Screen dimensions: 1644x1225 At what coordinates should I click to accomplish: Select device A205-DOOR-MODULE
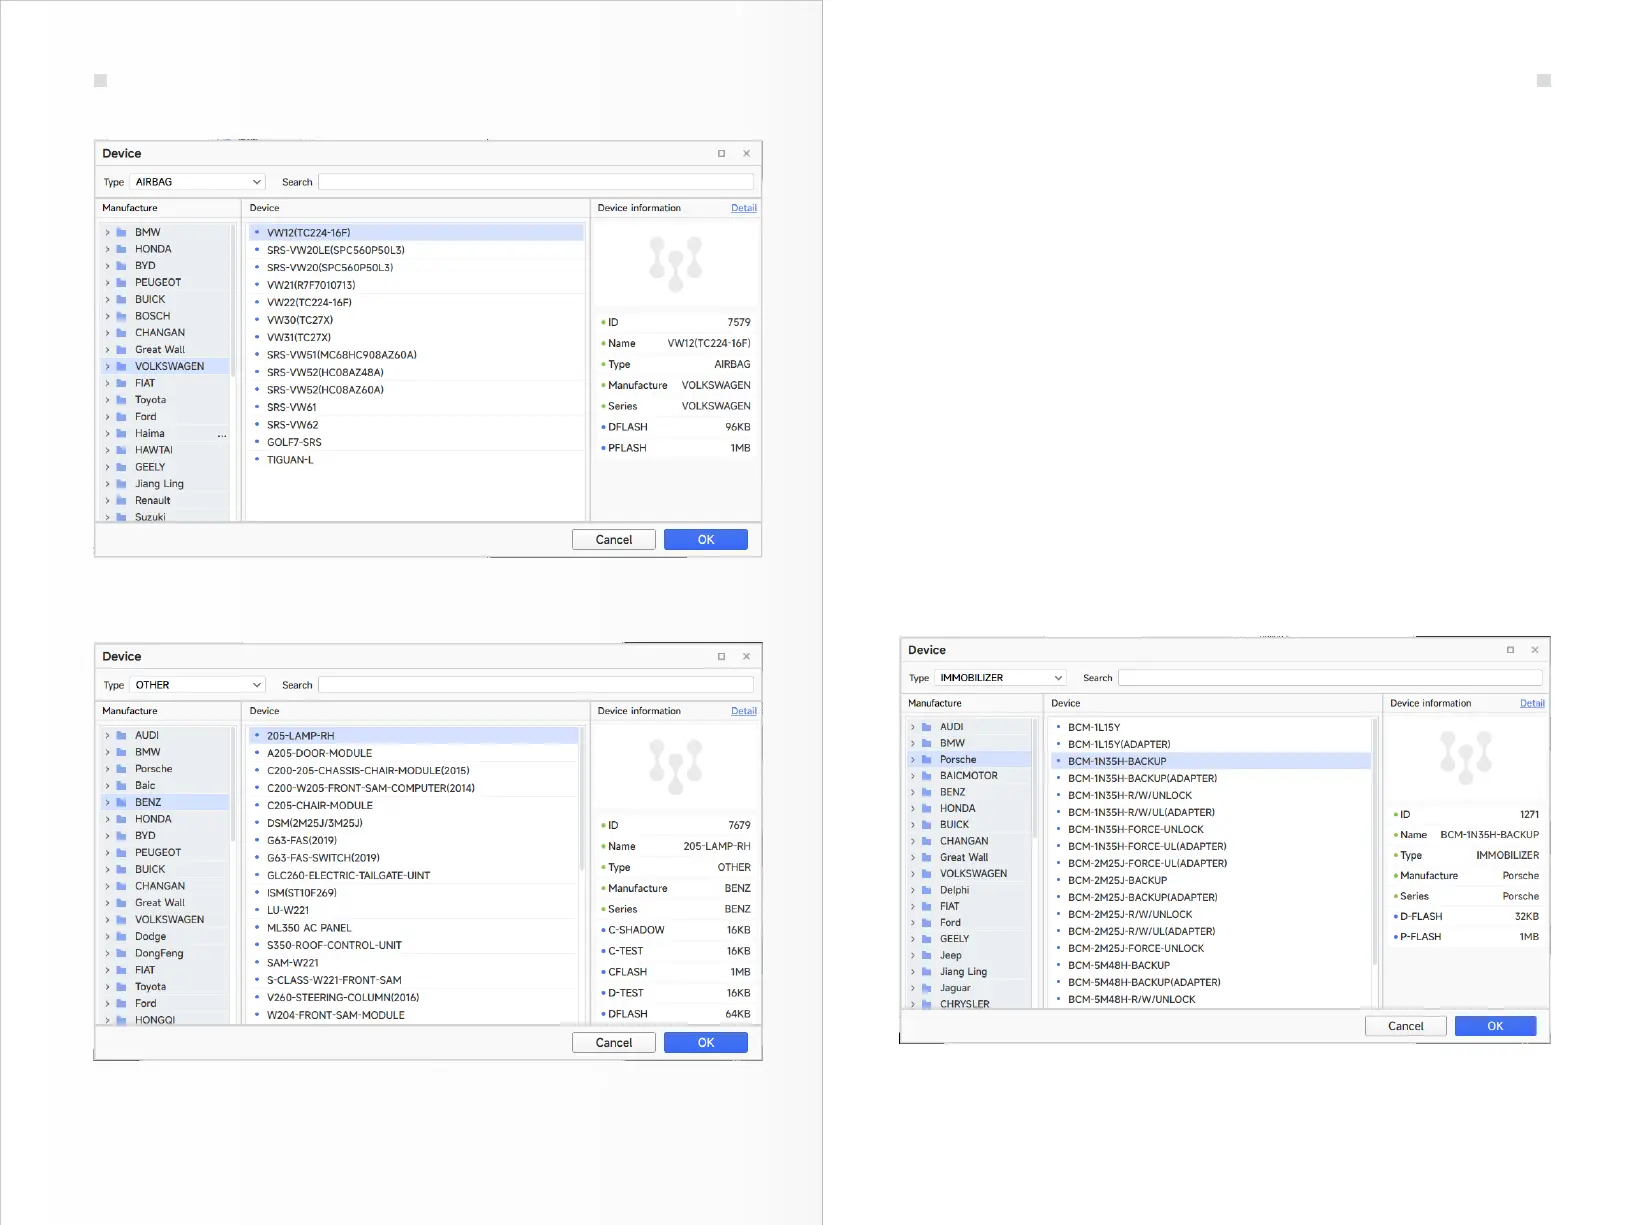coord(414,753)
